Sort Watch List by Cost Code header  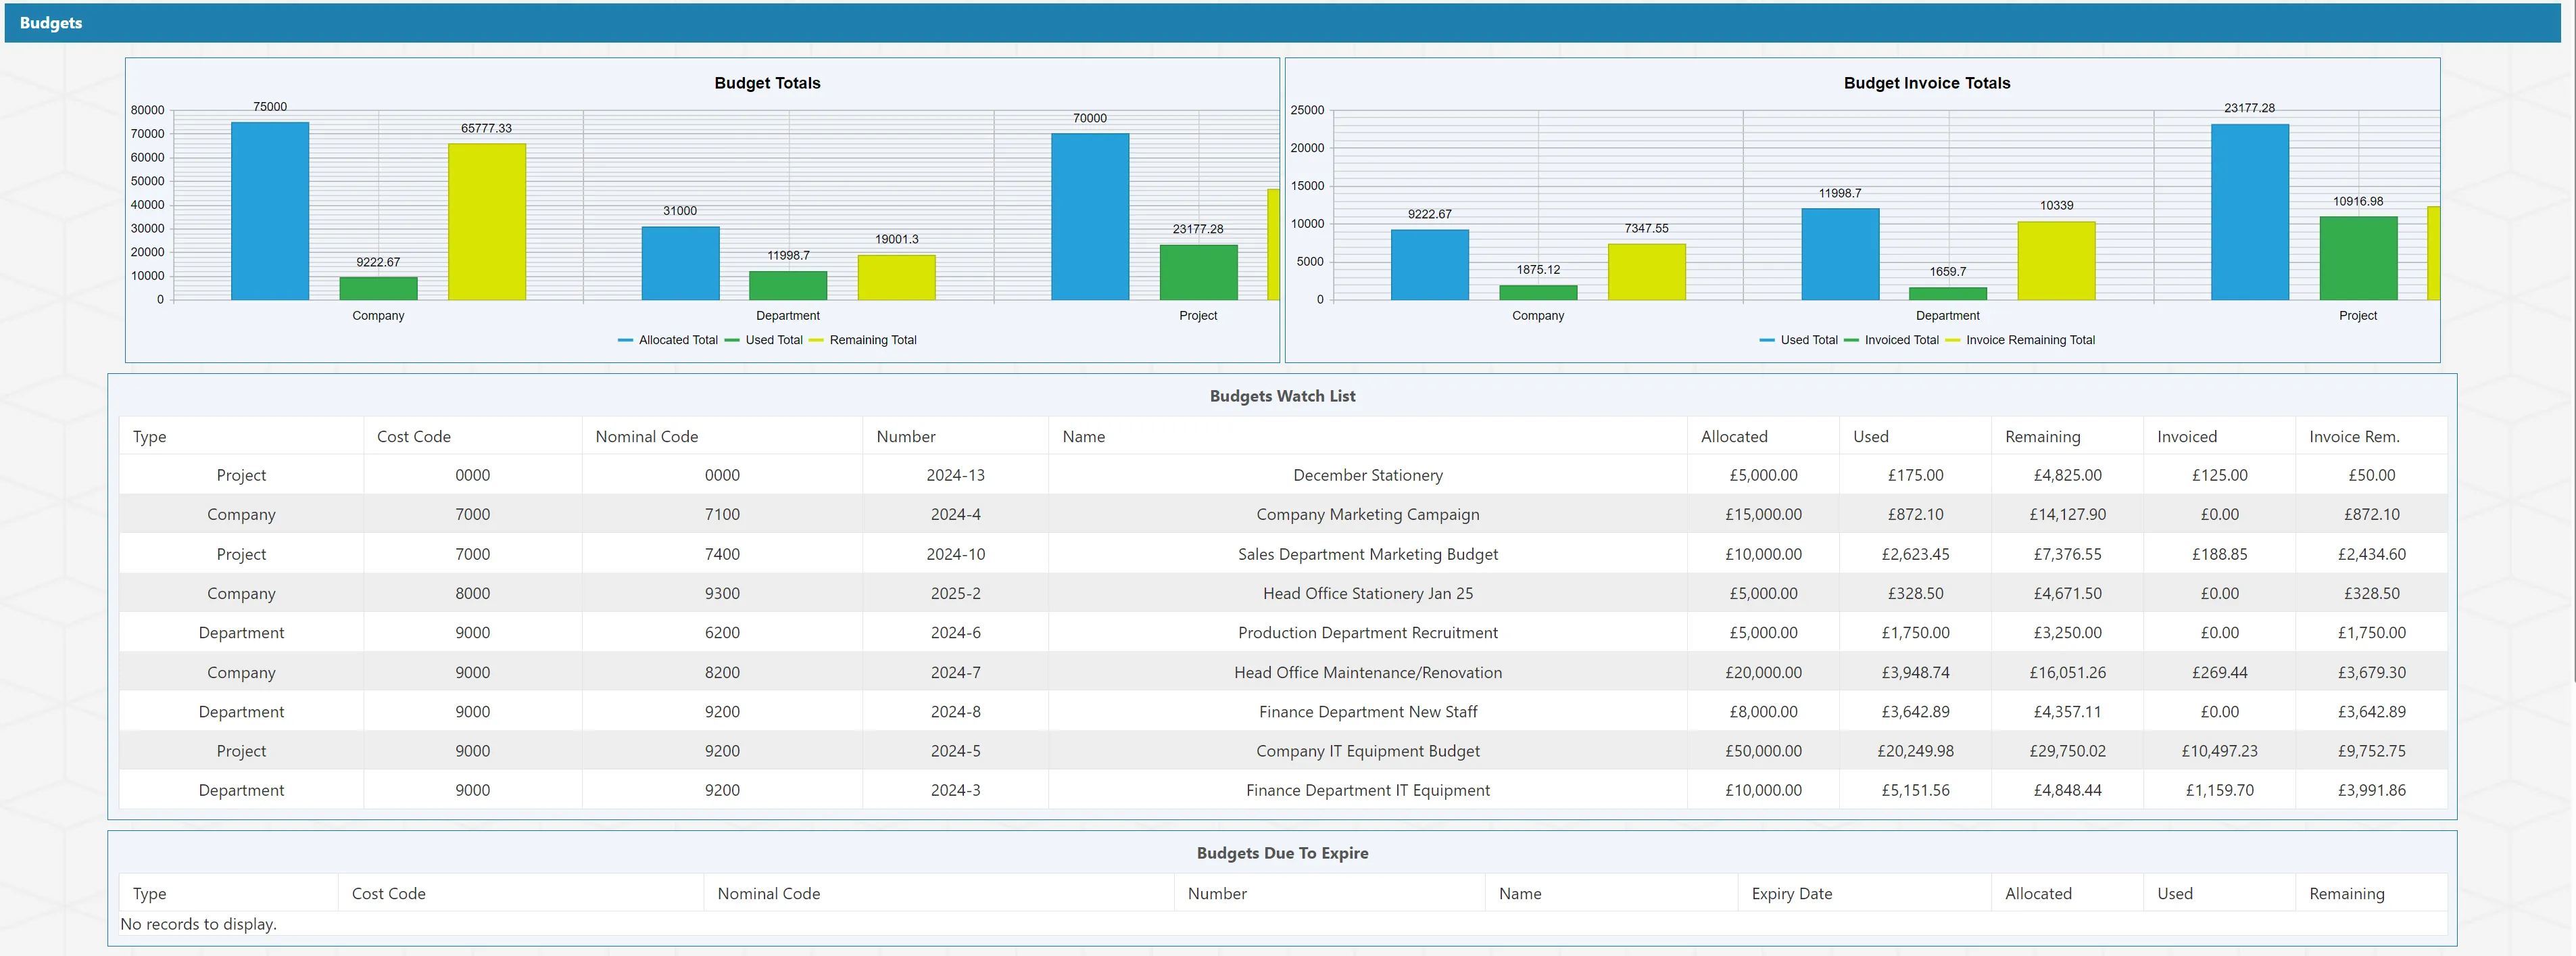point(473,436)
